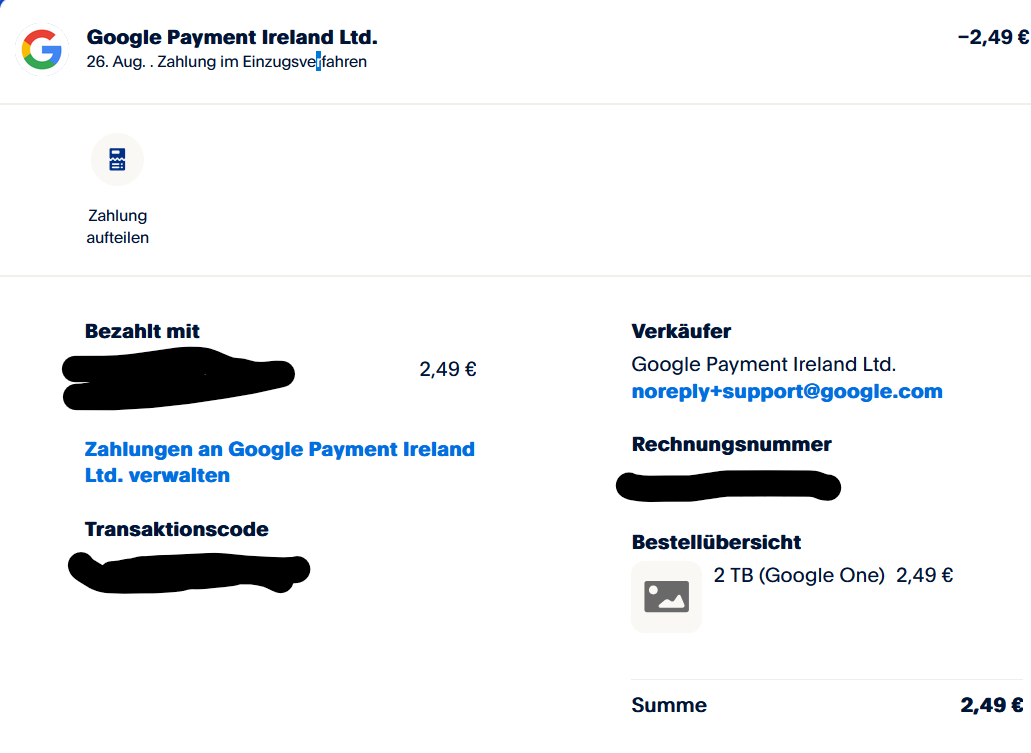Click the redacted invoice number under Rechnungsnummer
The width and height of the screenshot is (1031, 753).
point(728,486)
